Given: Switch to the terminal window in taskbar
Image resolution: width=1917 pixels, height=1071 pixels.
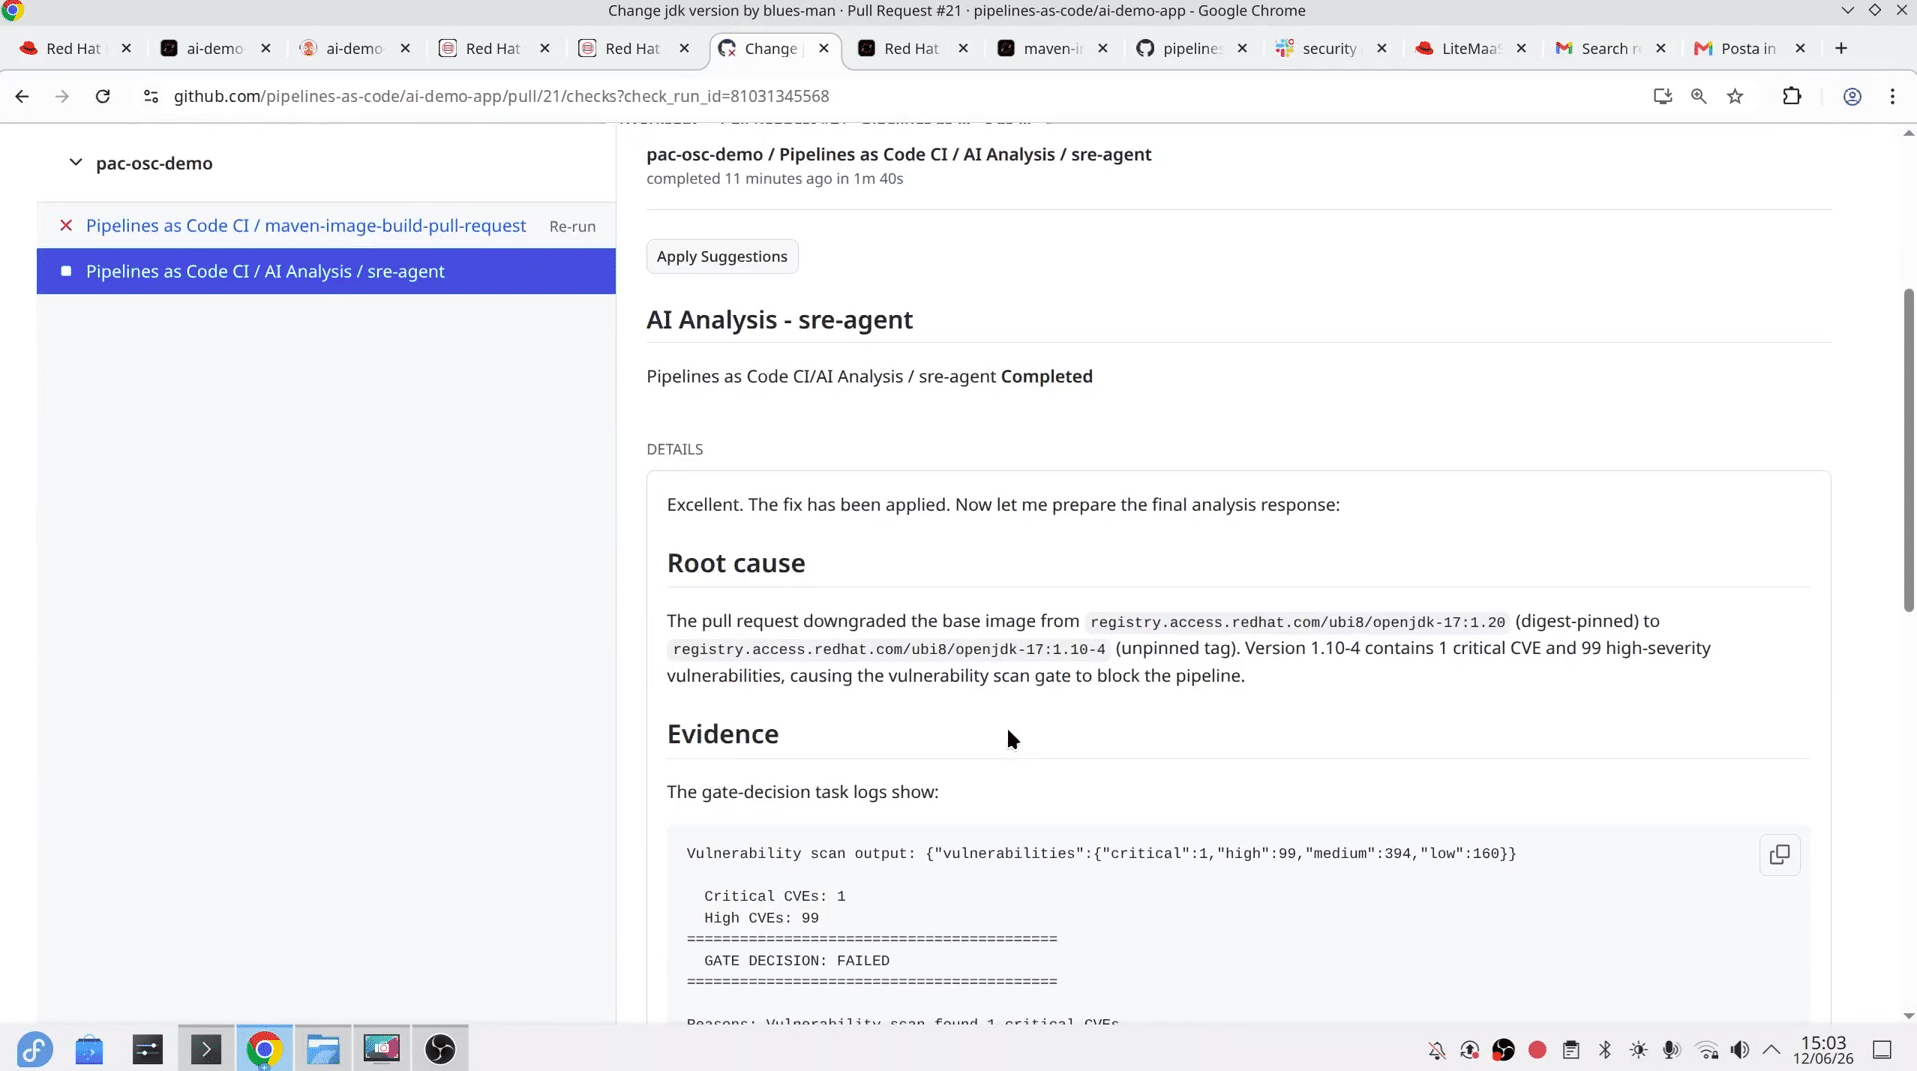Looking at the screenshot, I should click(x=206, y=1049).
